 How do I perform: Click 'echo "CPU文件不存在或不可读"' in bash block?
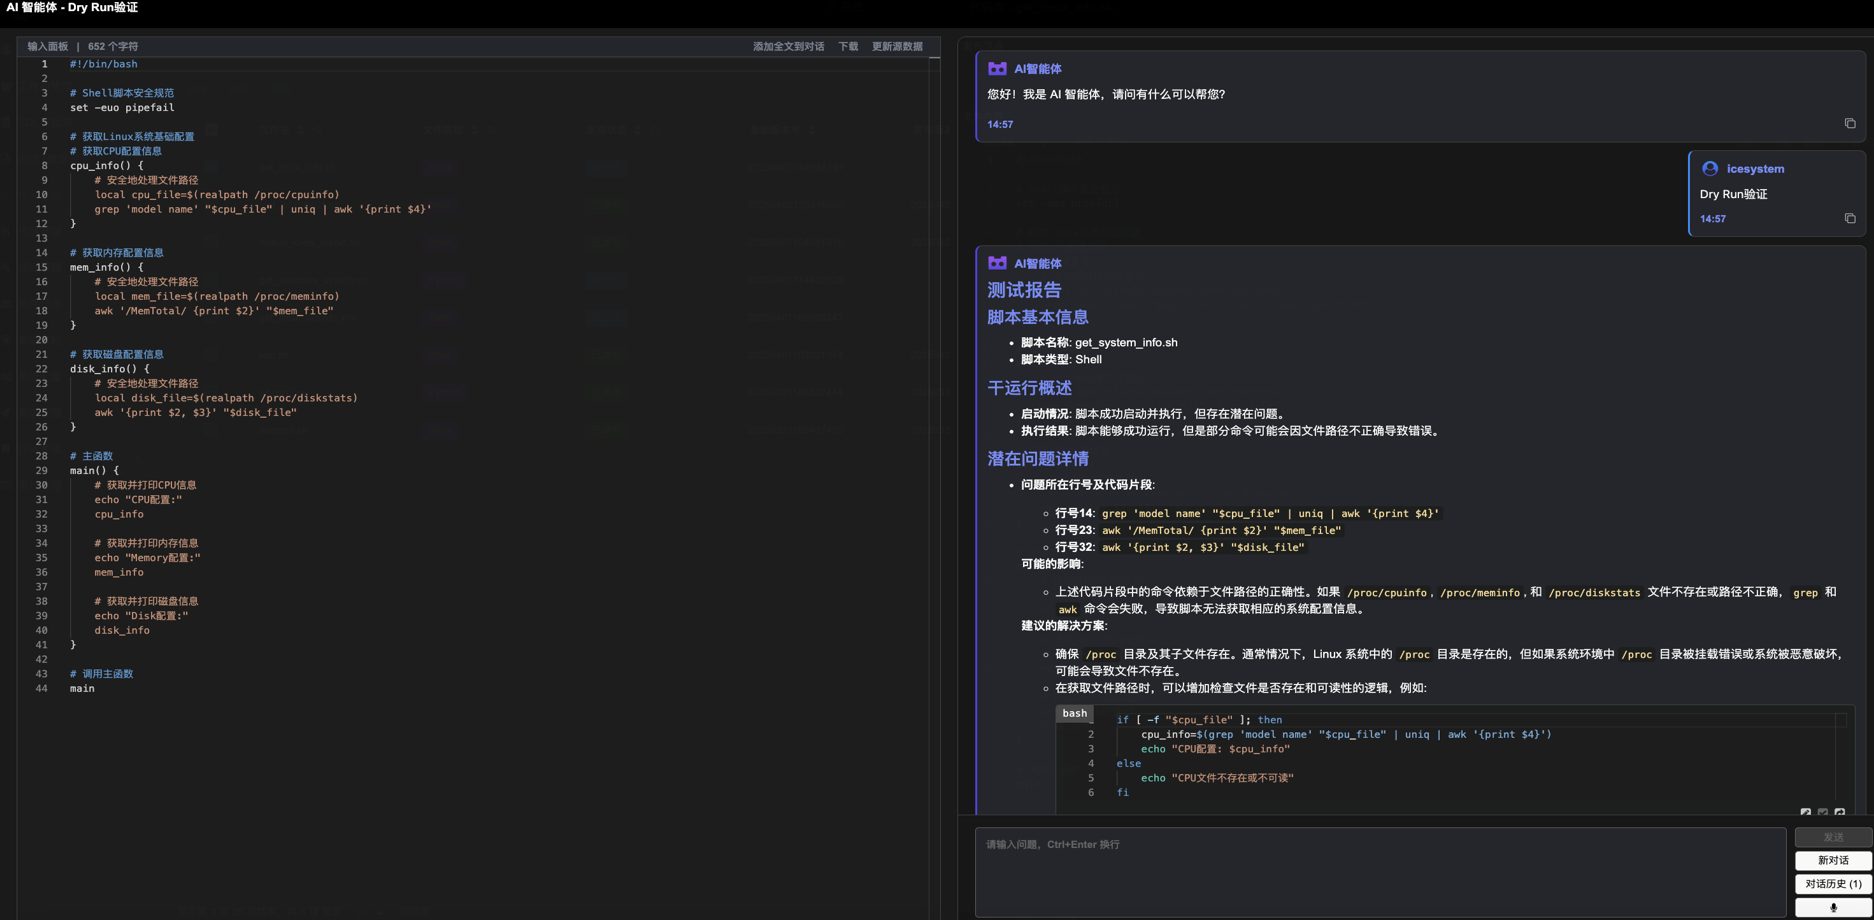(1217, 778)
